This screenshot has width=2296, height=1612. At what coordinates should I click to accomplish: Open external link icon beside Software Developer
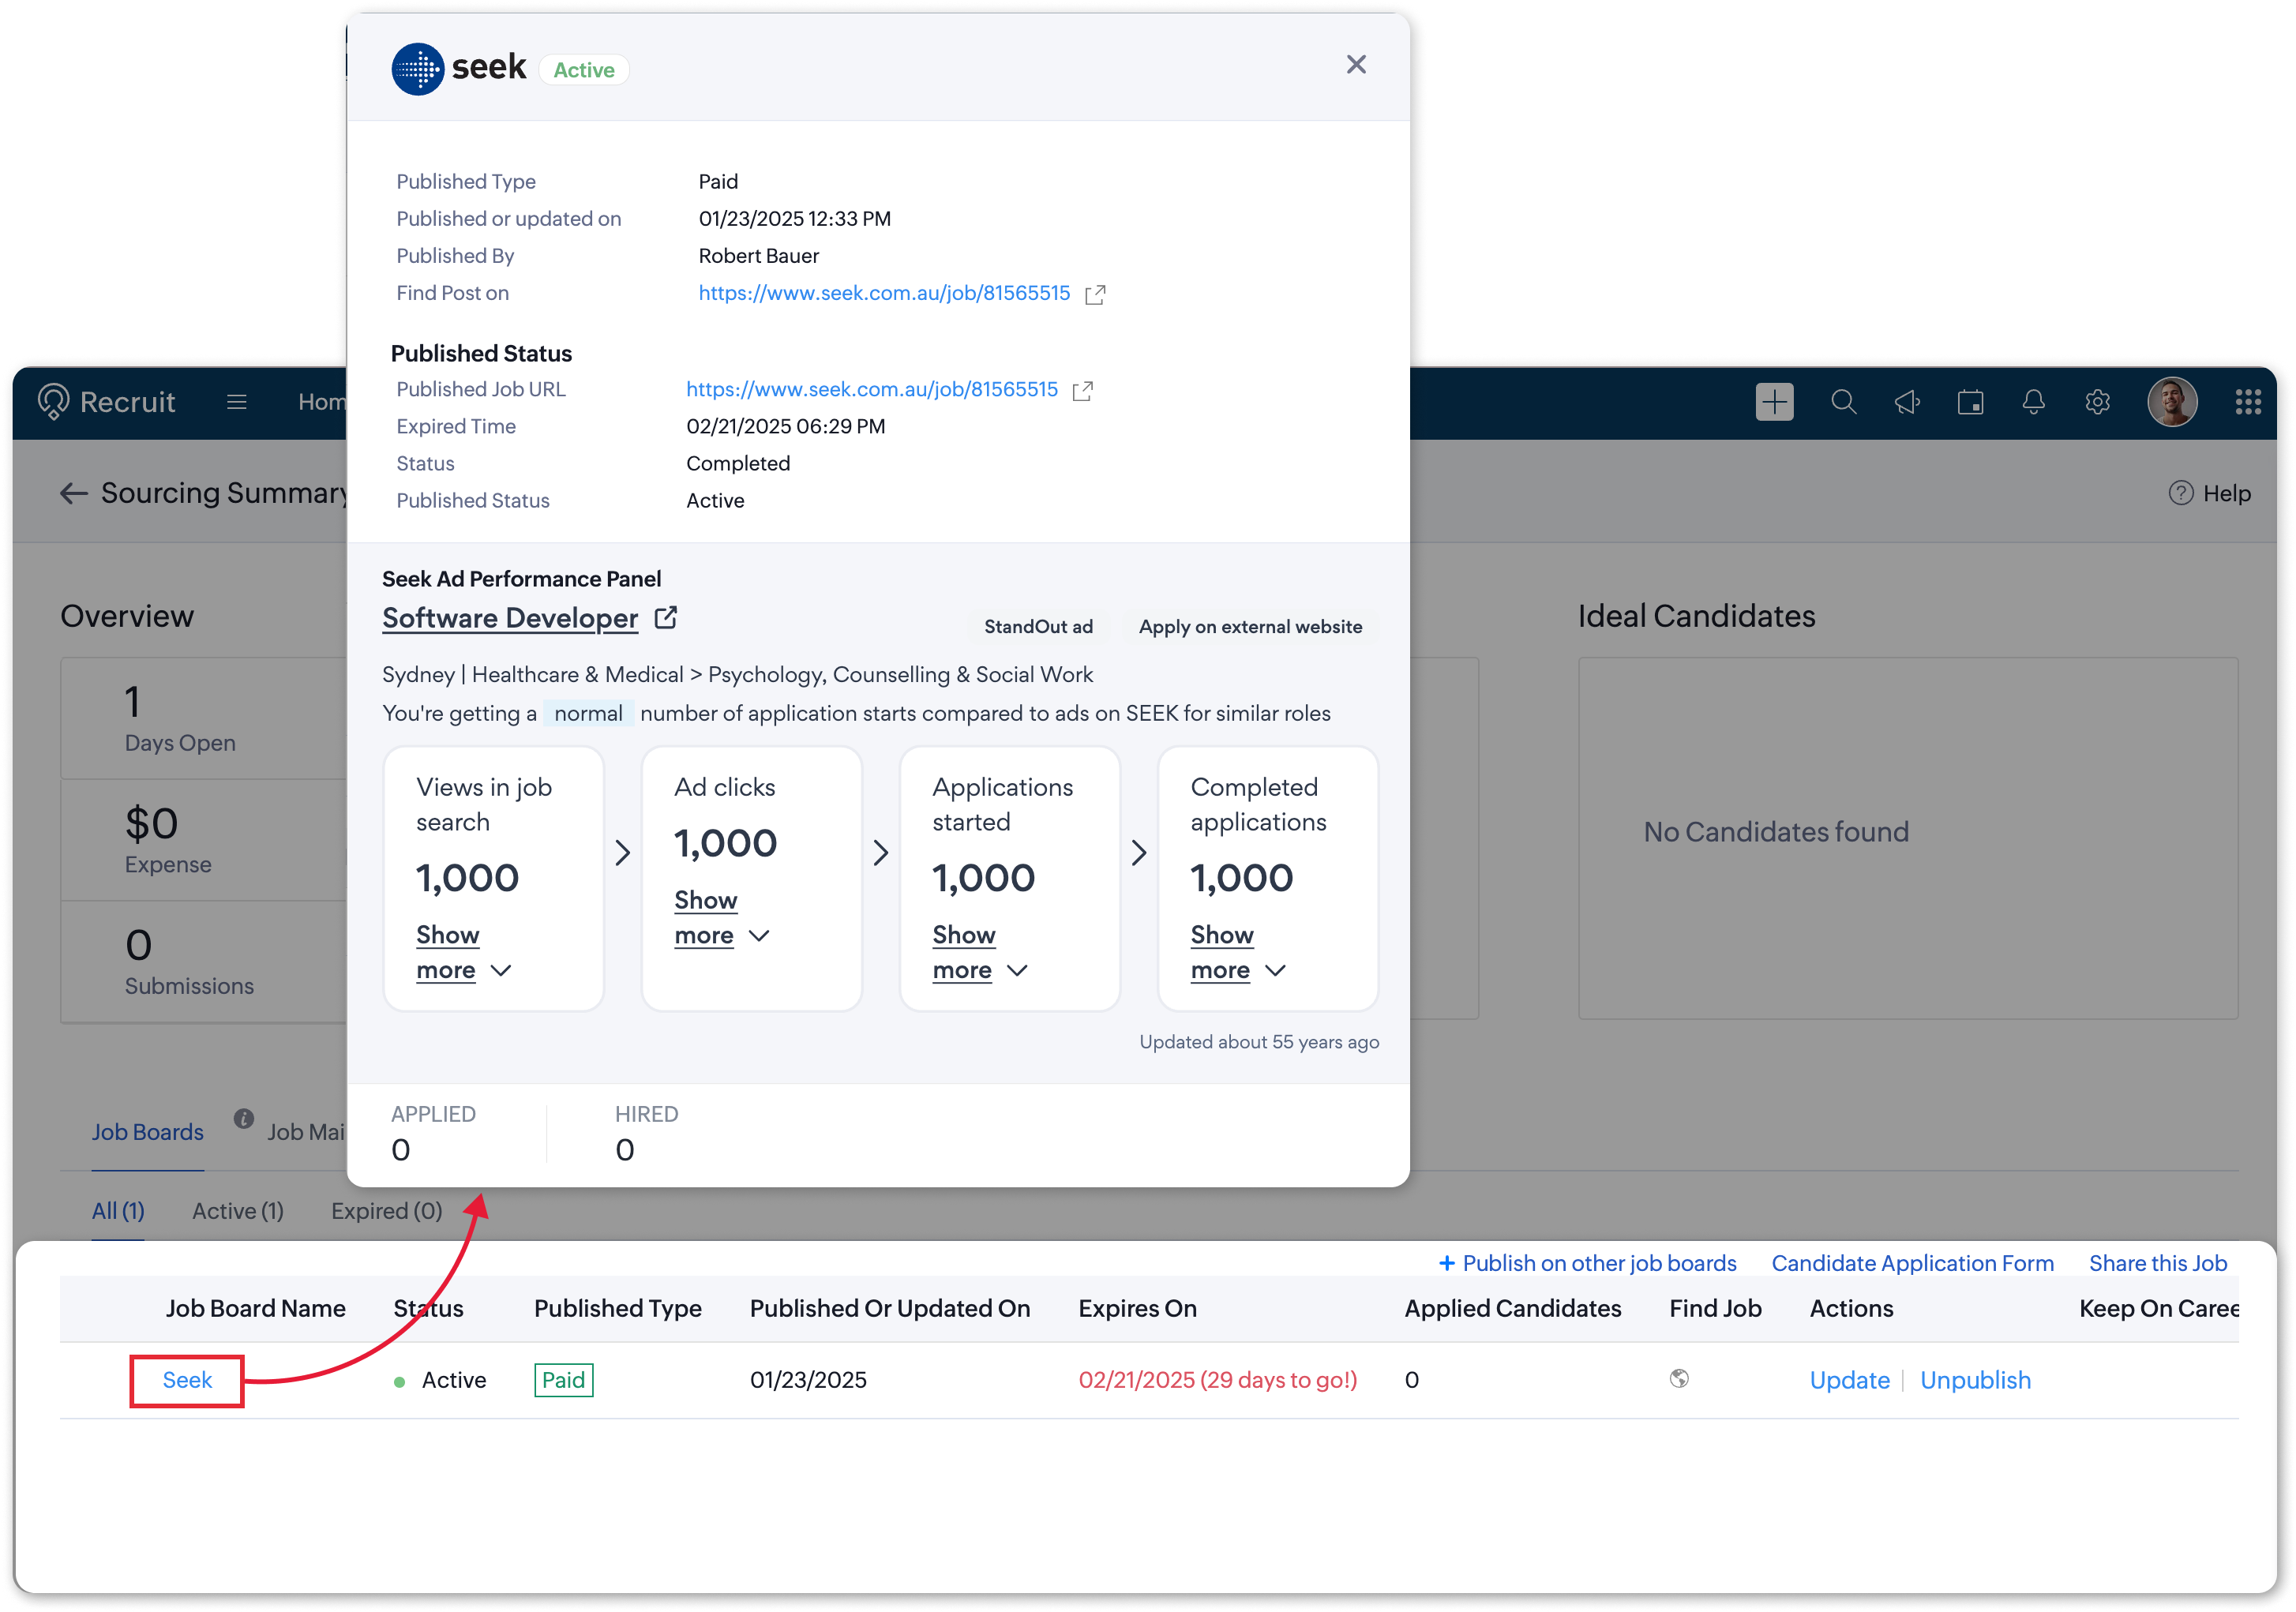point(666,618)
